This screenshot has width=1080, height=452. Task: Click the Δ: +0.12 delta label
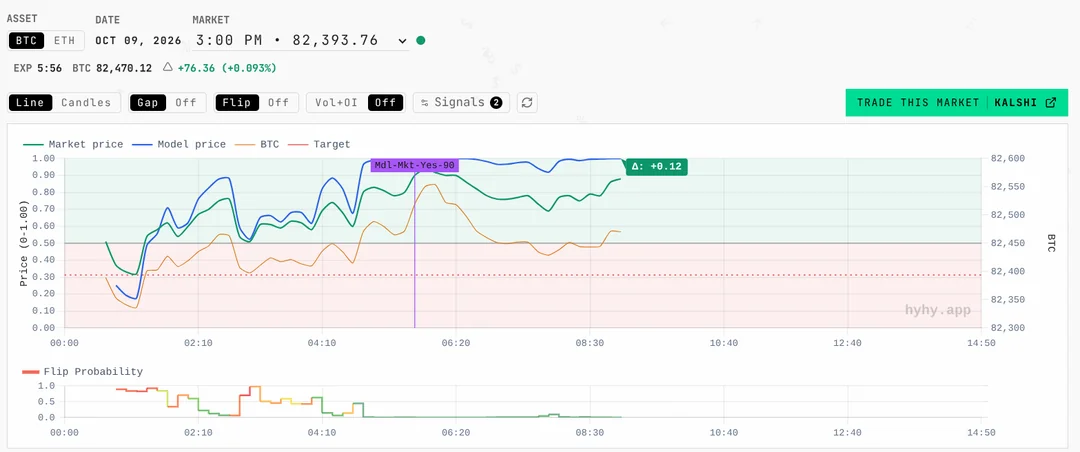[x=656, y=166]
